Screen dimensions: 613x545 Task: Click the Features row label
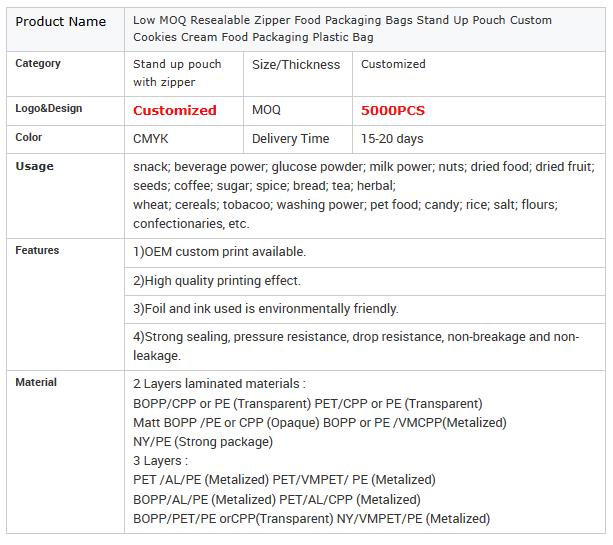[x=37, y=250]
